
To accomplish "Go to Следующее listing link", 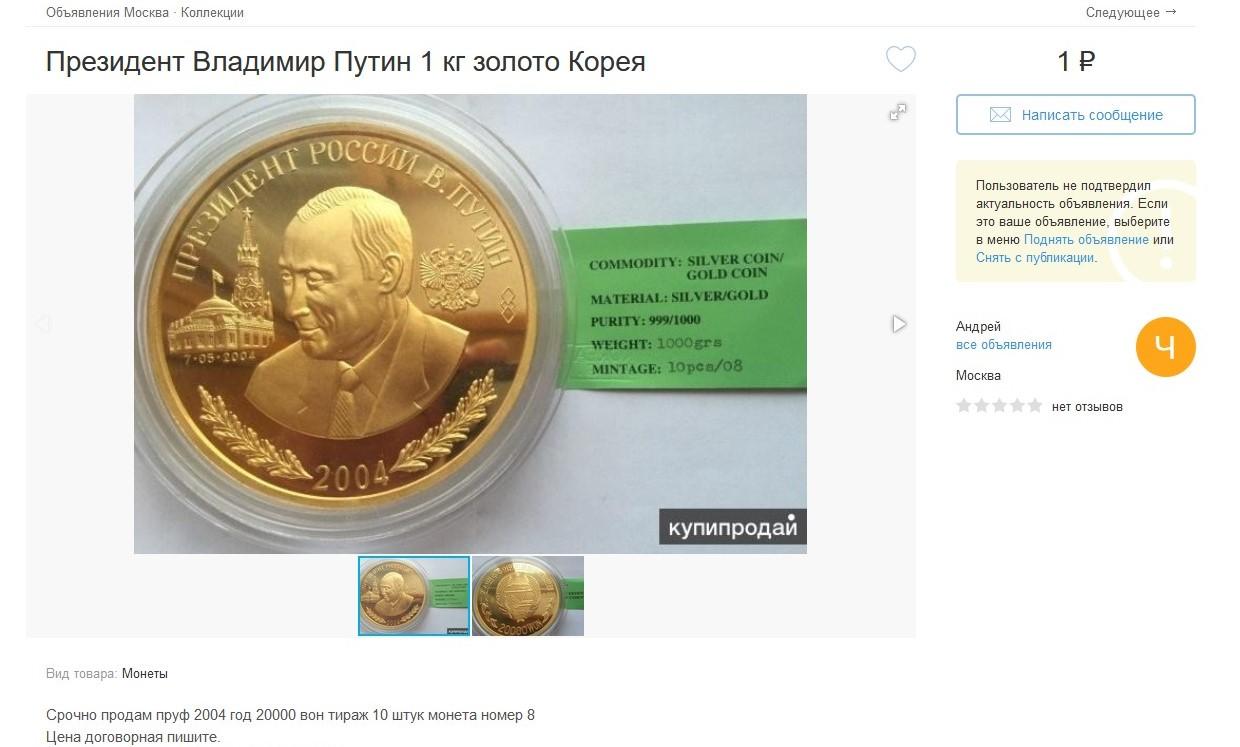I will pos(1131,13).
